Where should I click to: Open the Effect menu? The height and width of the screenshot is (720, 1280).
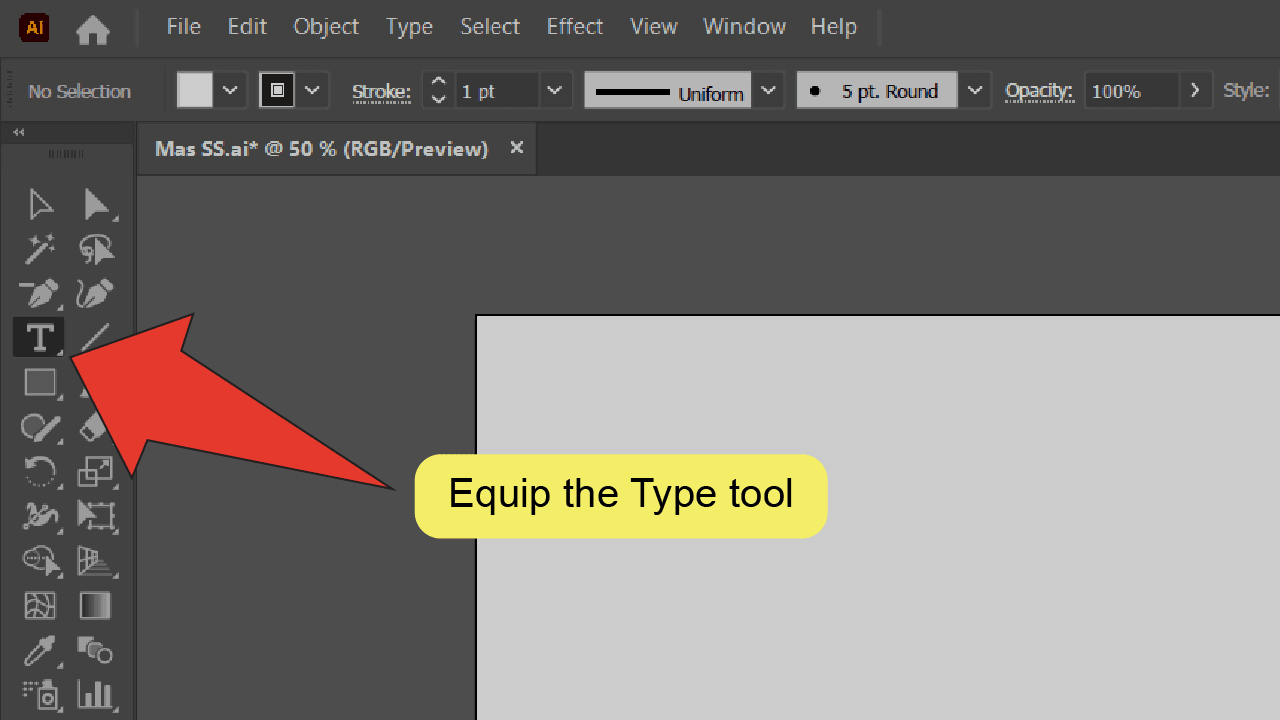[575, 27]
